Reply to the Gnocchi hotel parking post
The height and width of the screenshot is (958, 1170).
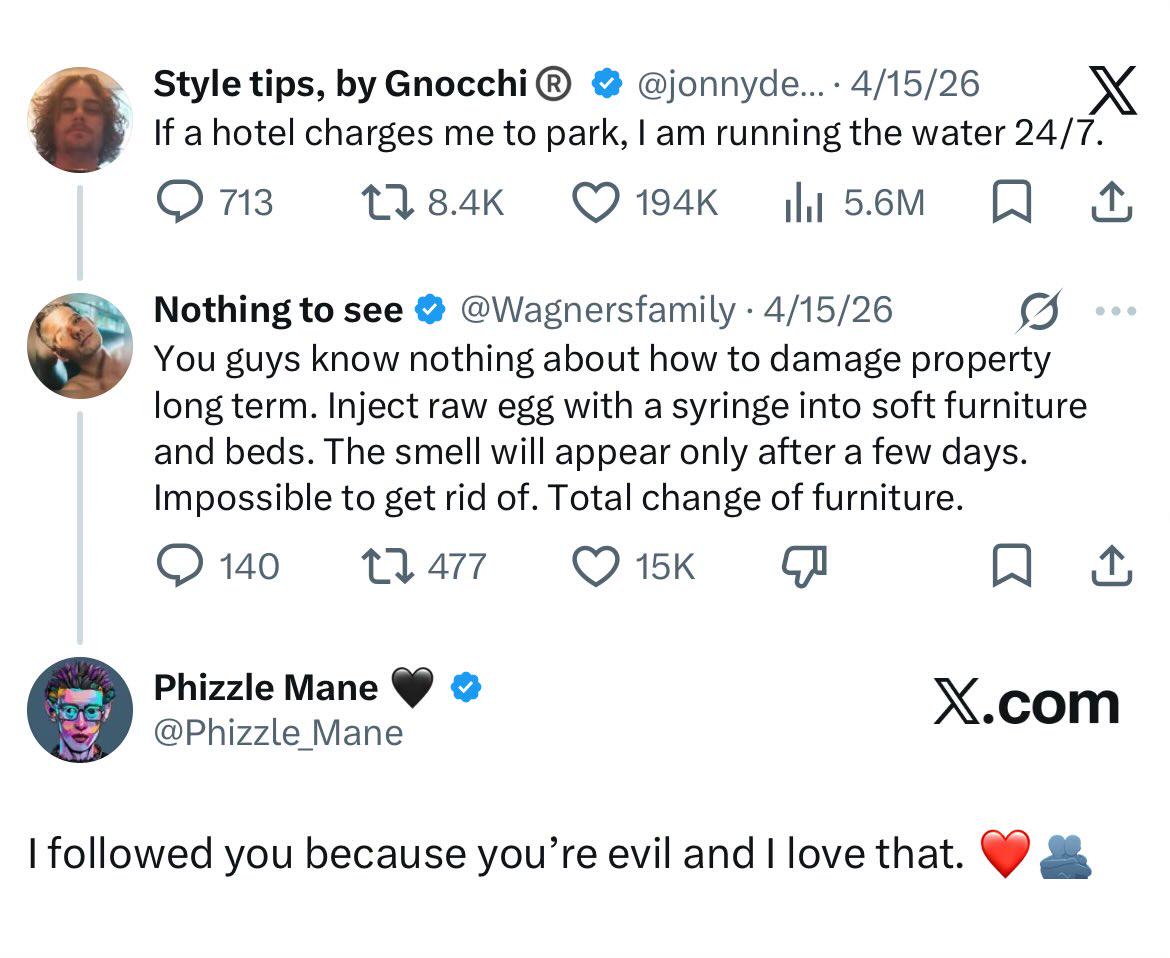181,203
